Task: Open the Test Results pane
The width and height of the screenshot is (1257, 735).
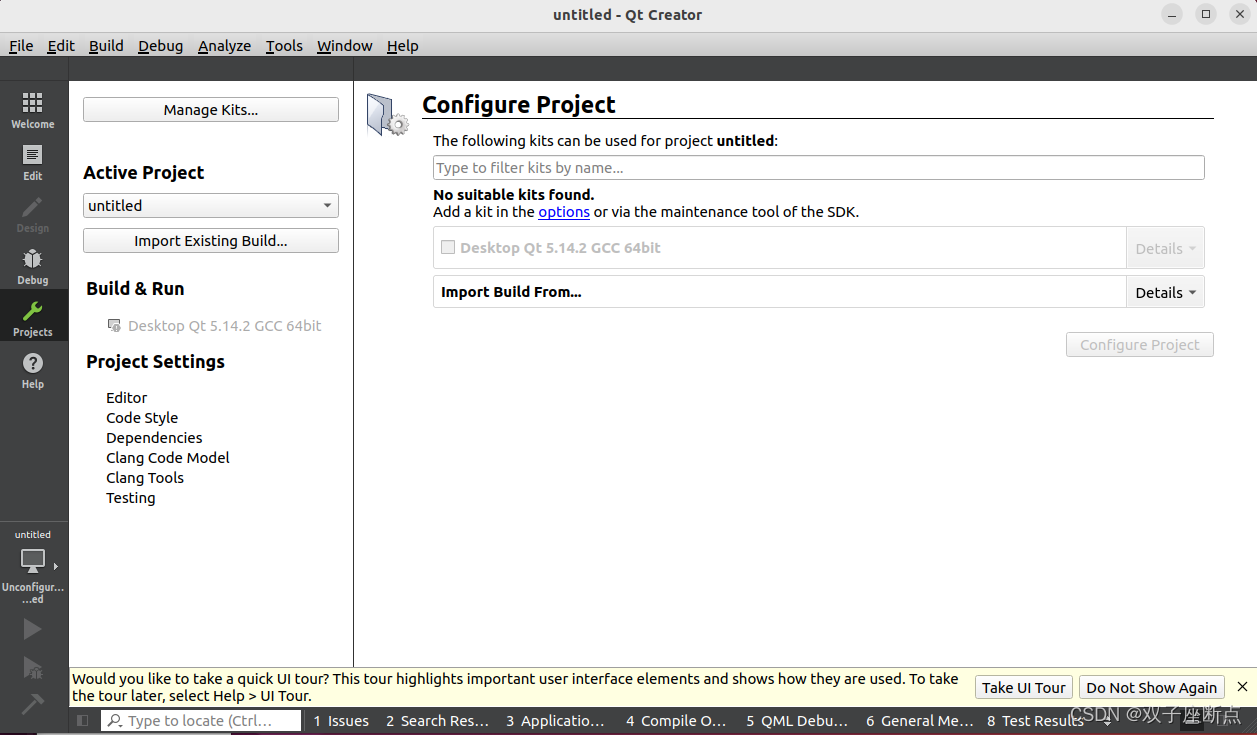Action: pyautogui.click(x=1036, y=721)
